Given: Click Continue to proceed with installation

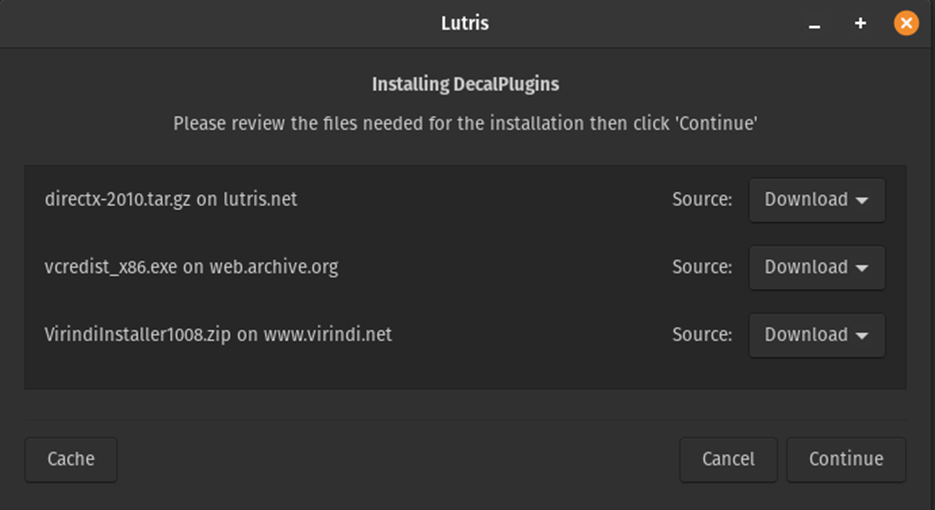Looking at the screenshot, I should 846,459.
